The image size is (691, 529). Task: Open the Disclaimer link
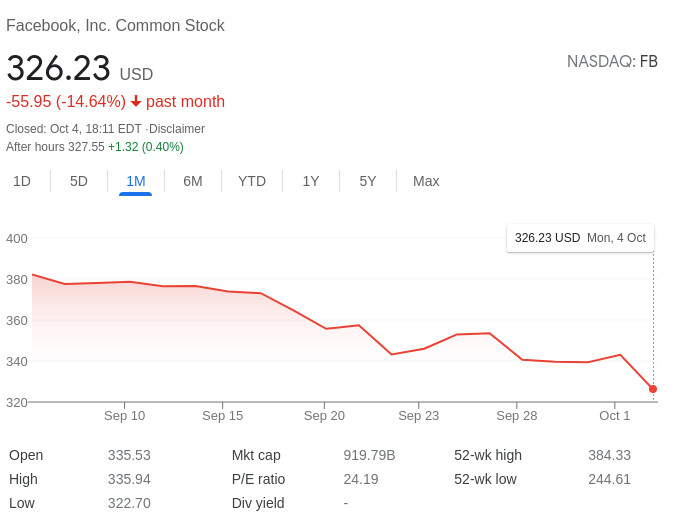177,129
